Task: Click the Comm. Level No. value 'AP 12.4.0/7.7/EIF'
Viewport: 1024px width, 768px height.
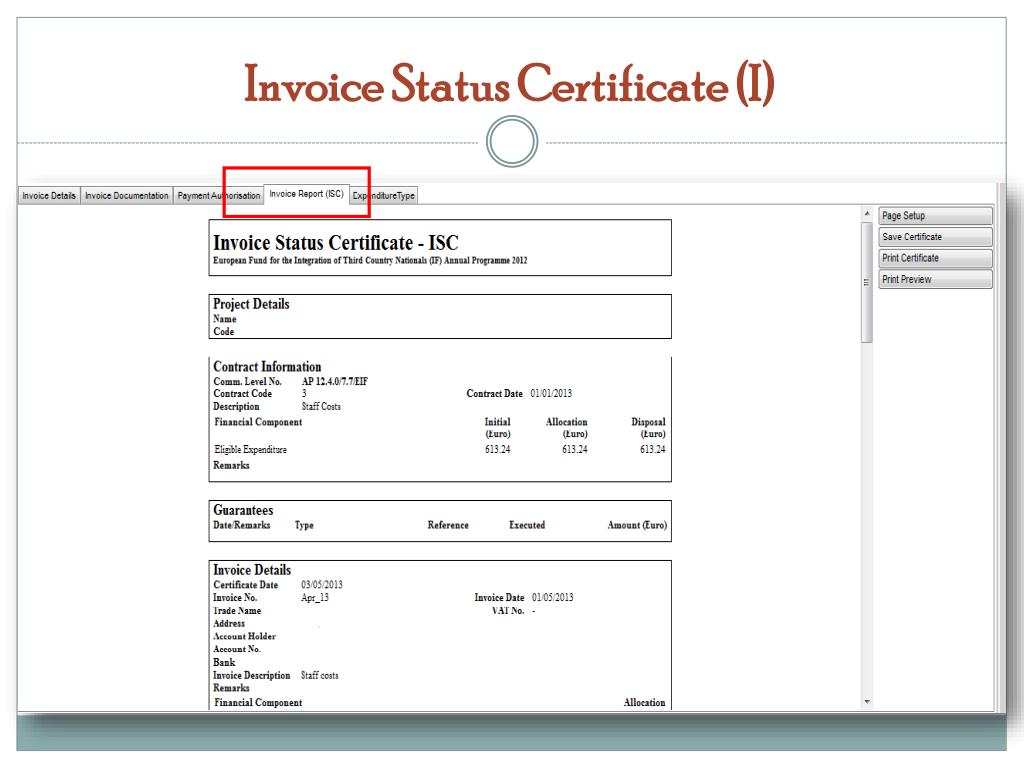Action: pyautogui.click(x=334, y=381)
